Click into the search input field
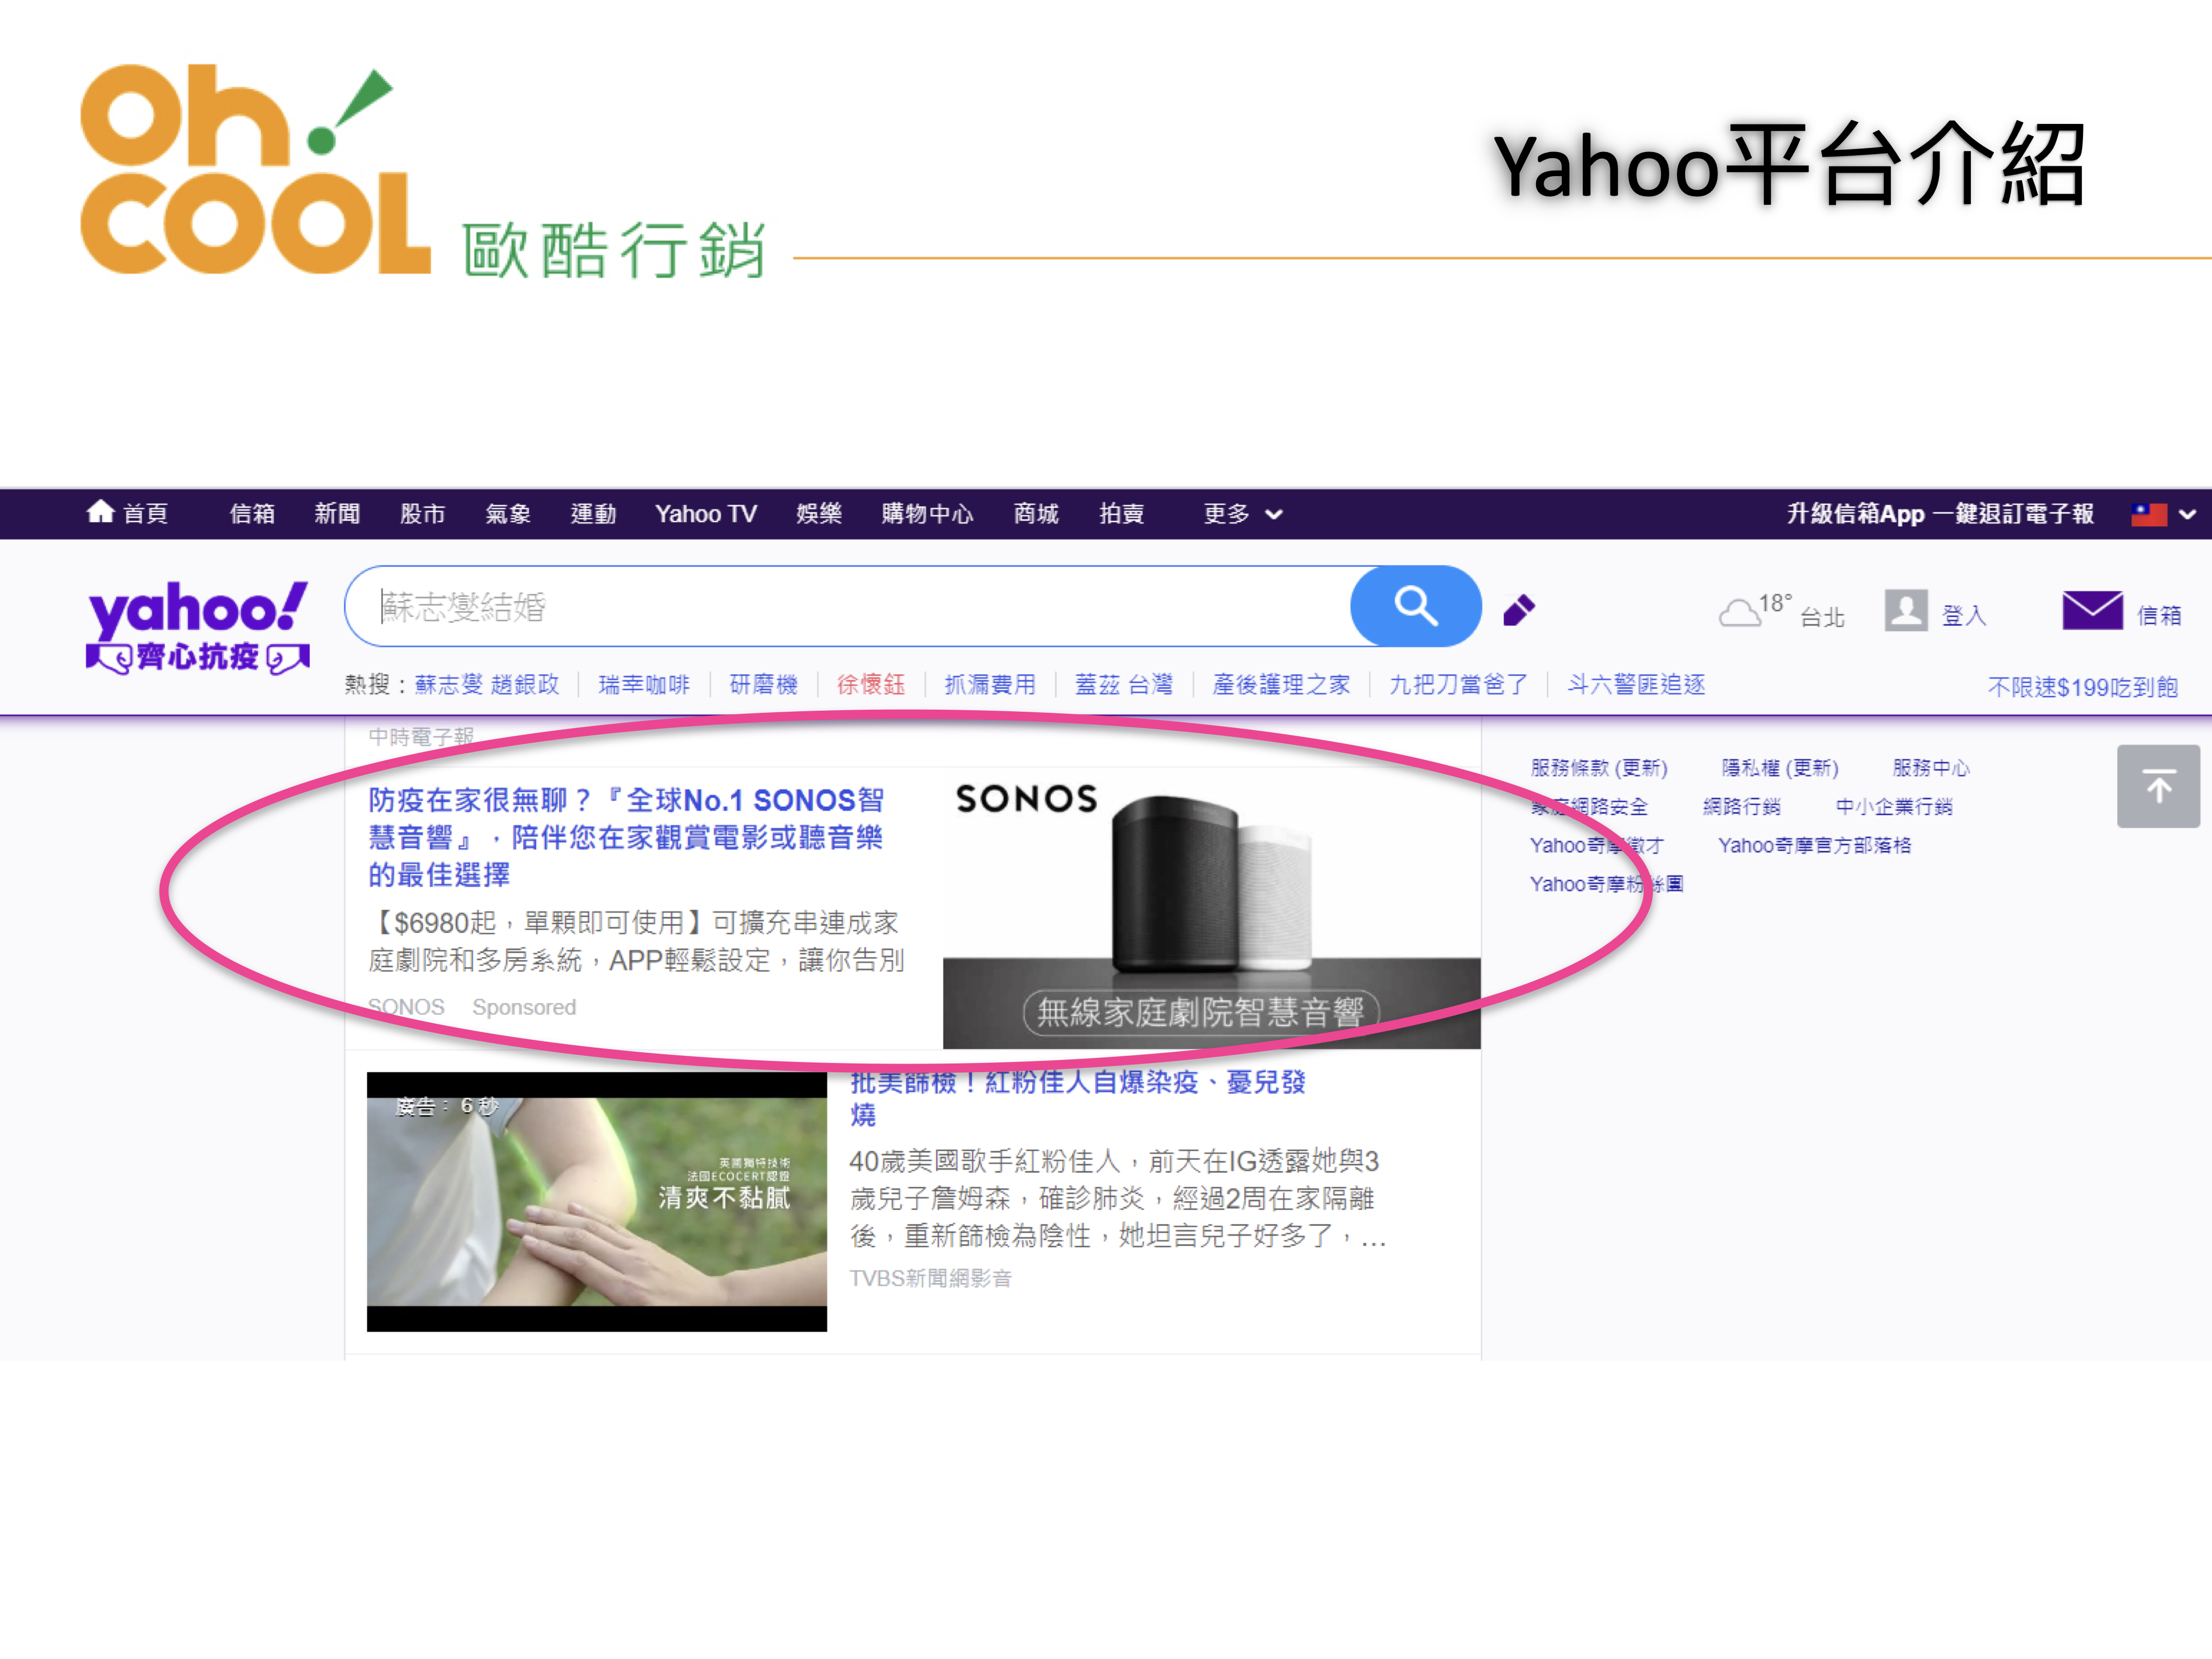The width and height of the screenshot is (2212, 1659). click(850, 606)
